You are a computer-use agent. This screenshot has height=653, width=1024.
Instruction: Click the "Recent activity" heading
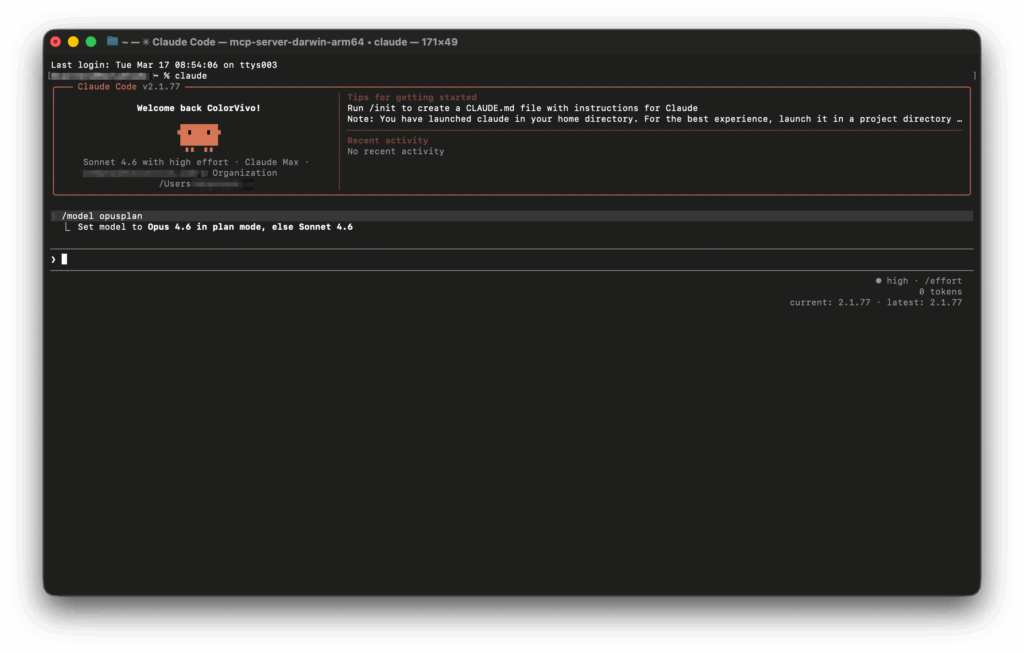click(387, 141)
